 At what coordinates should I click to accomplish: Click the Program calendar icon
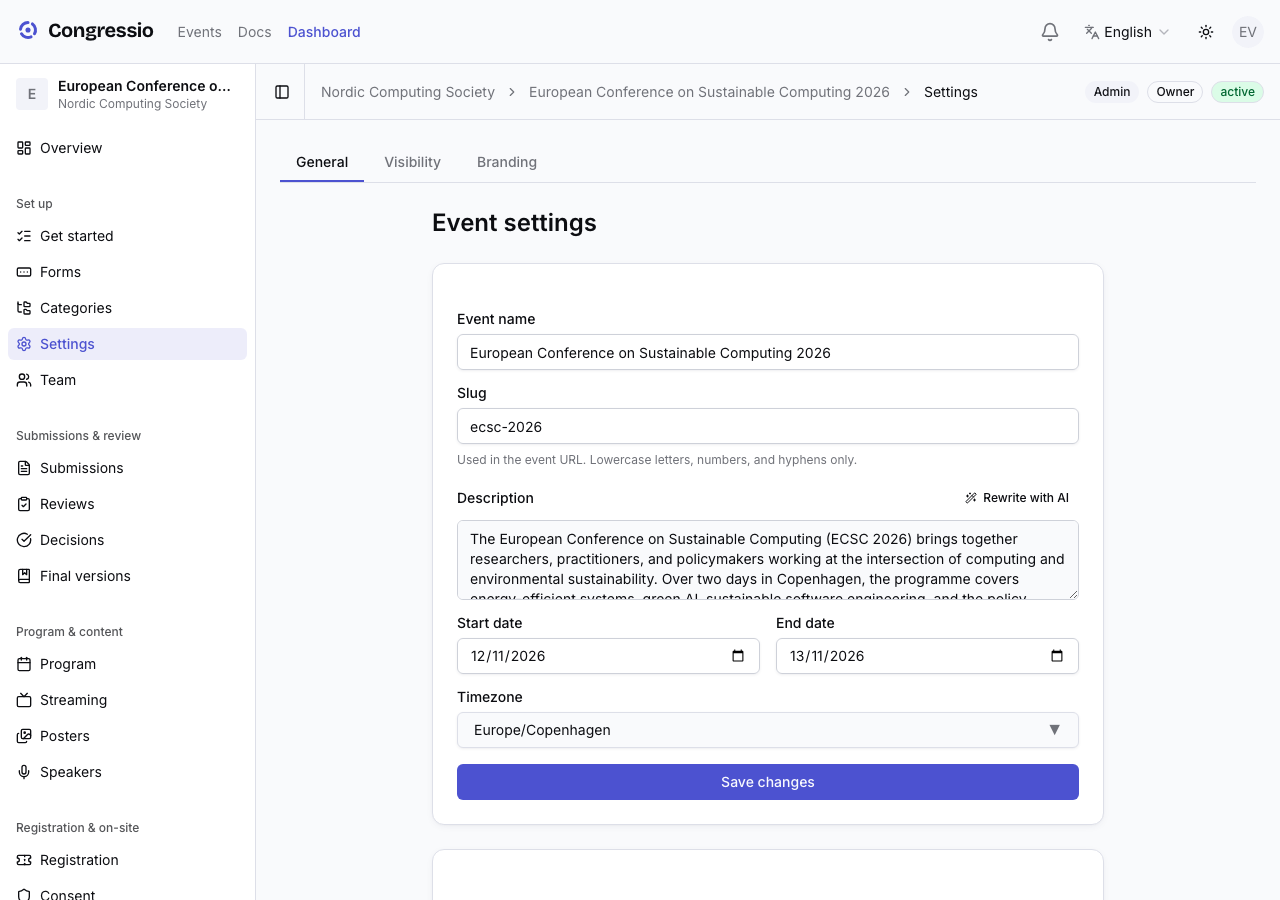tap(24, 664)
